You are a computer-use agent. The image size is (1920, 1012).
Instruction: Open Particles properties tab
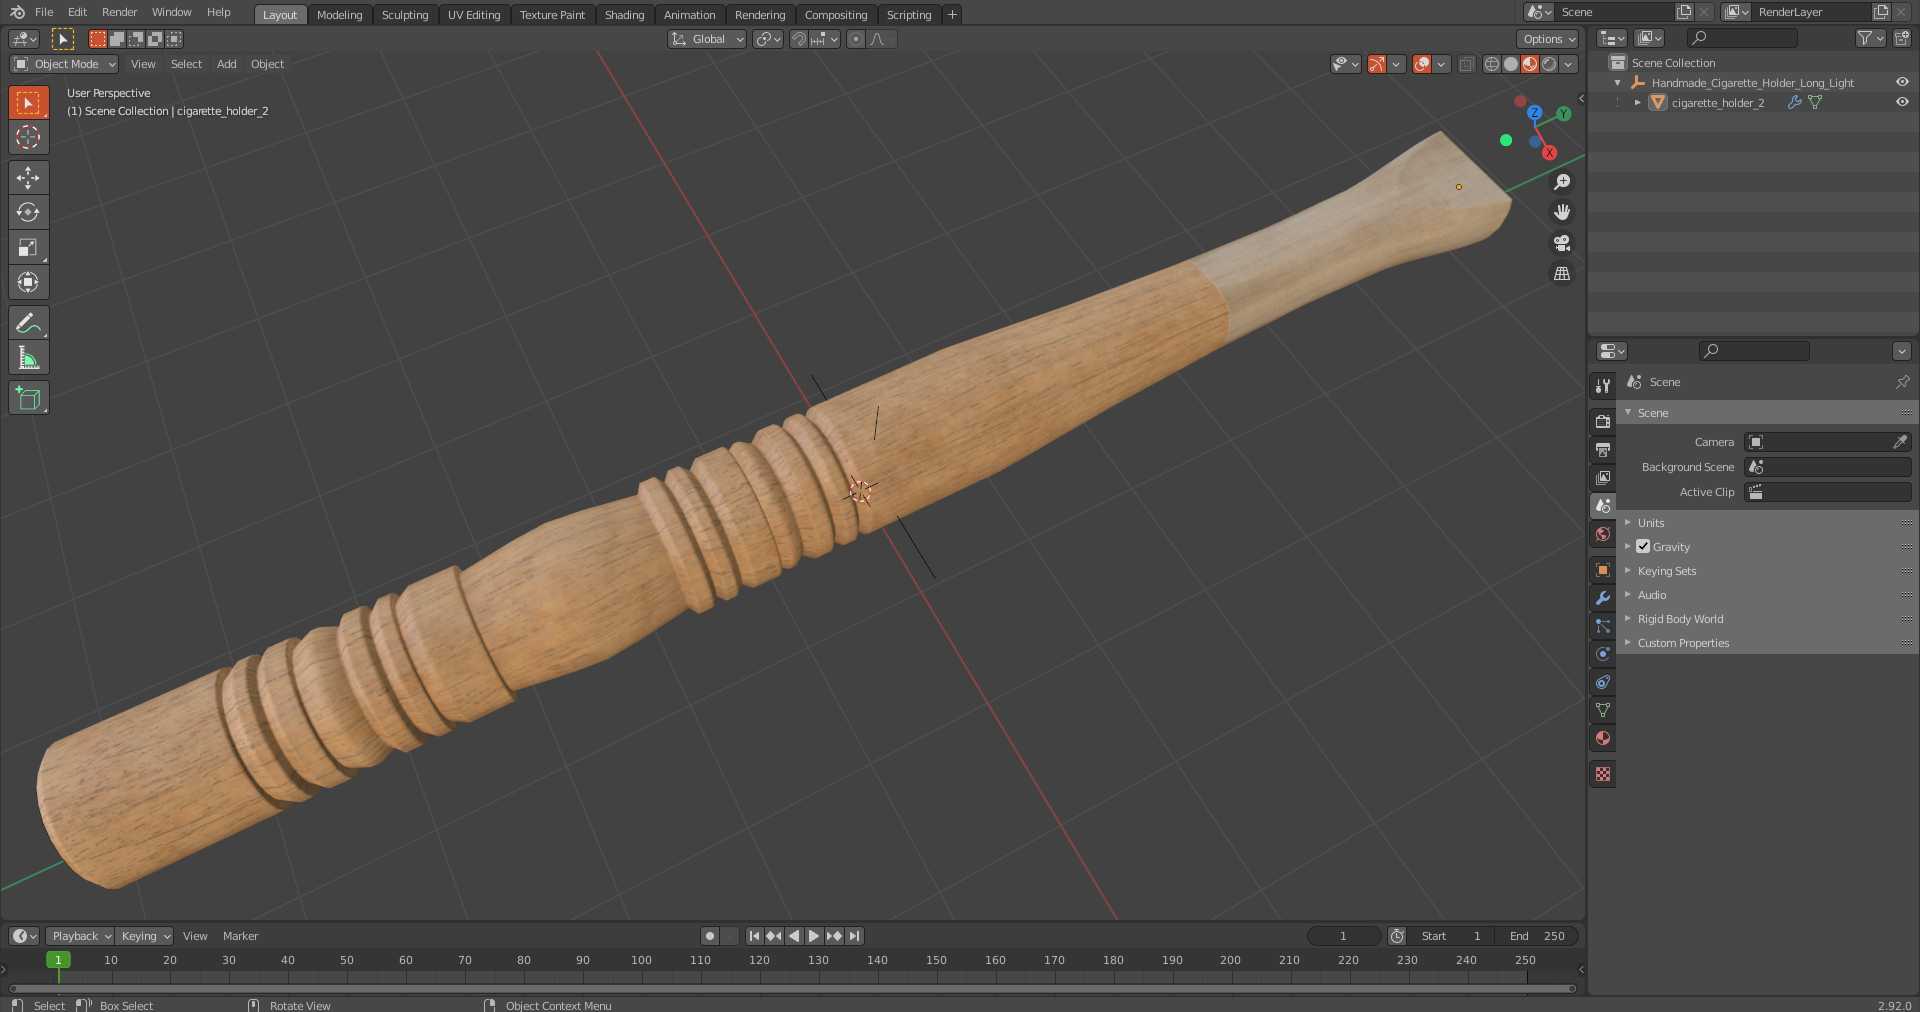[1603, 626]
